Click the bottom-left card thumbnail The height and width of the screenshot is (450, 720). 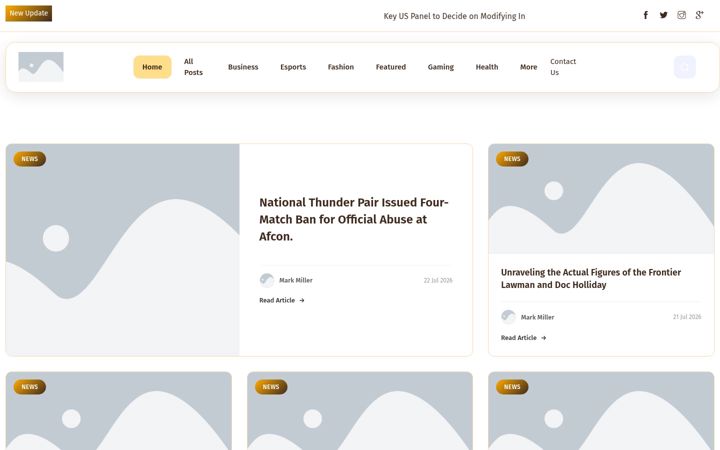pos(118,411)
